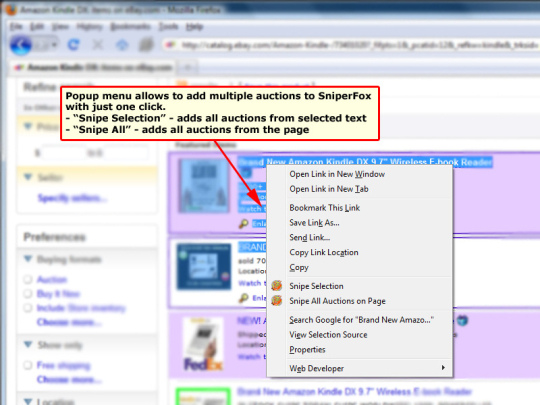
Task: Search Google for "Brand New Amazo..."
Action: tap(361, 320)
